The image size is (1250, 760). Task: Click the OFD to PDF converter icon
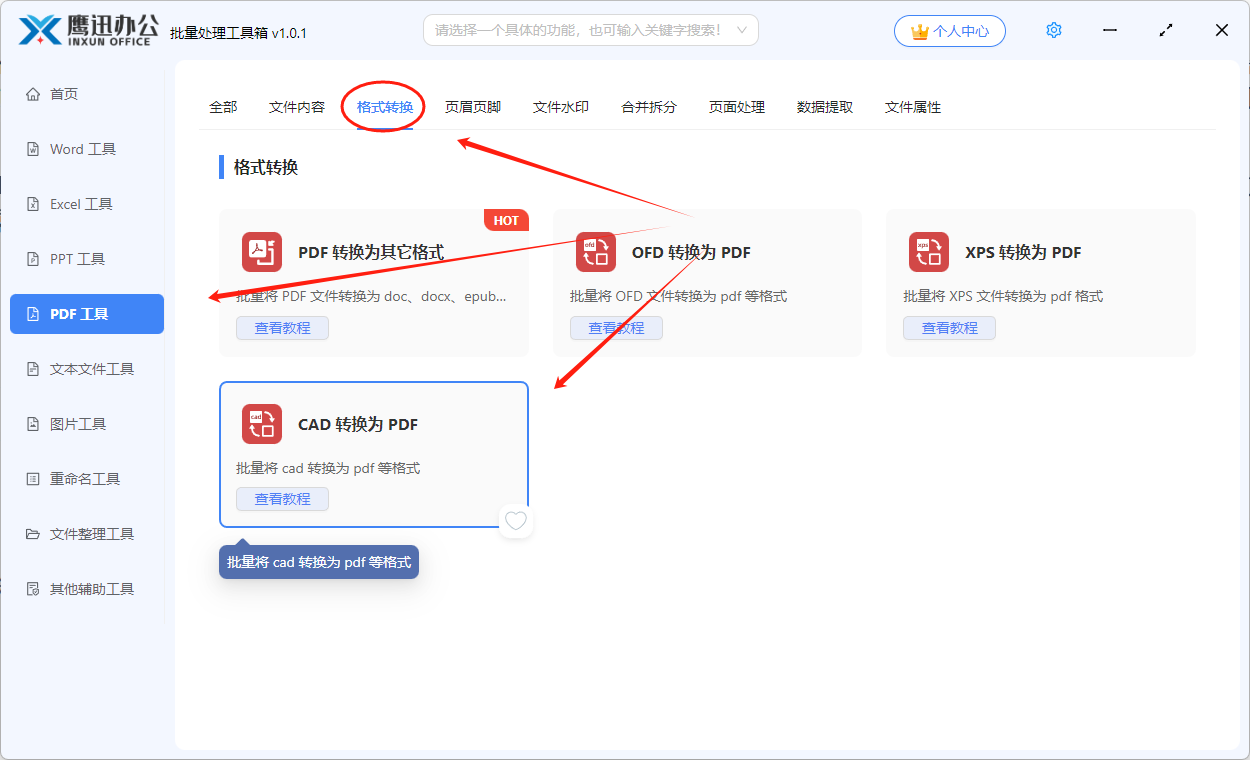tap(595, 252)
